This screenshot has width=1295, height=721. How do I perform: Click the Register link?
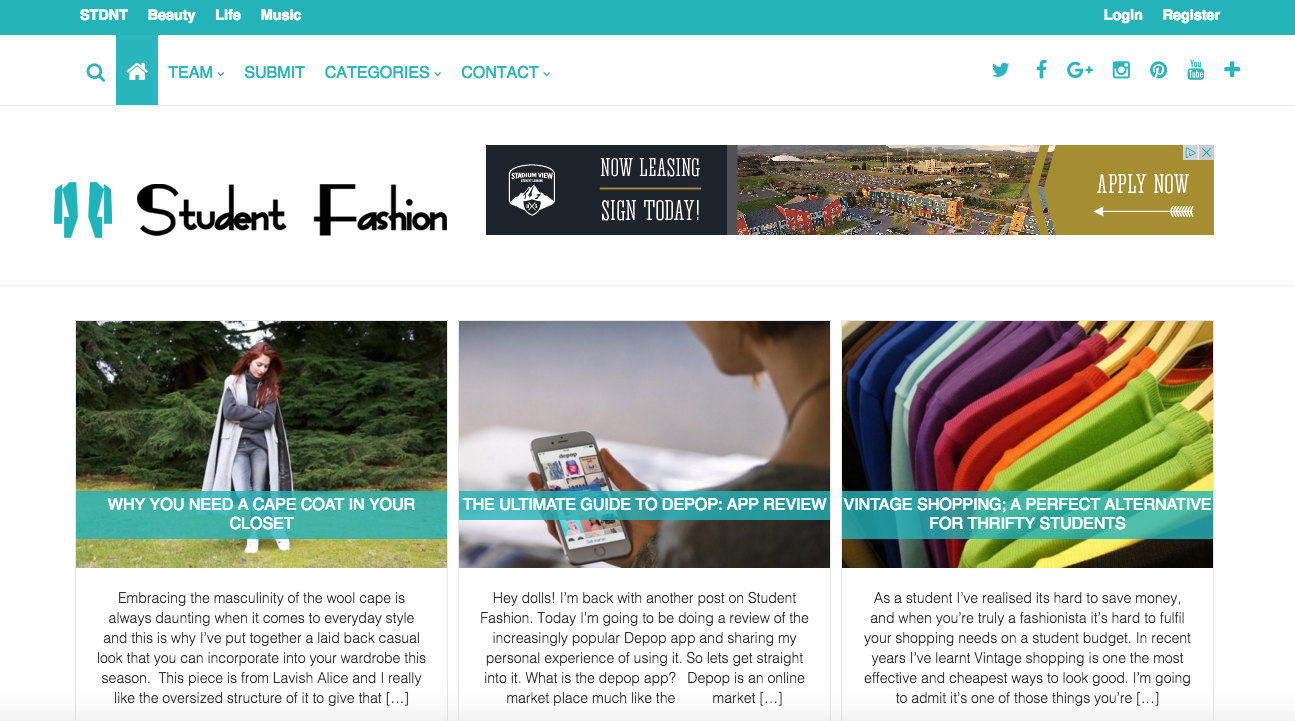(1191, 15)
